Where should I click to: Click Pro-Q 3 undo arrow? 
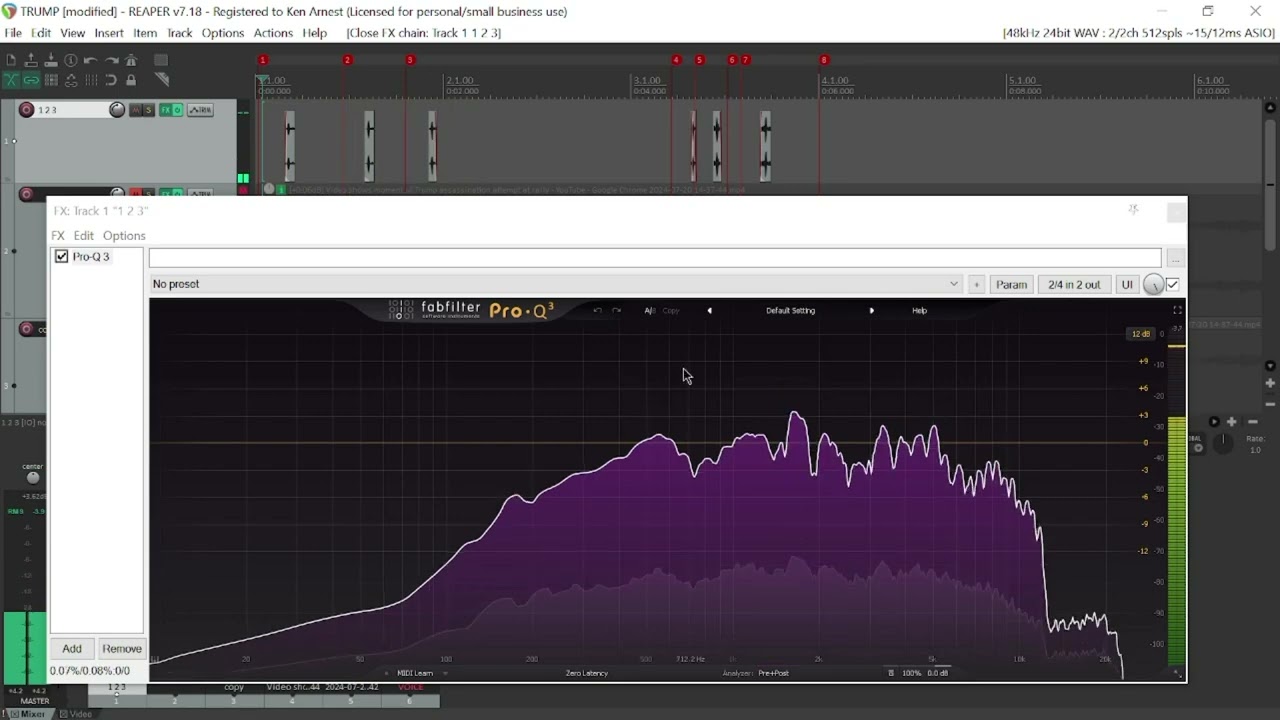pos(598,310)
